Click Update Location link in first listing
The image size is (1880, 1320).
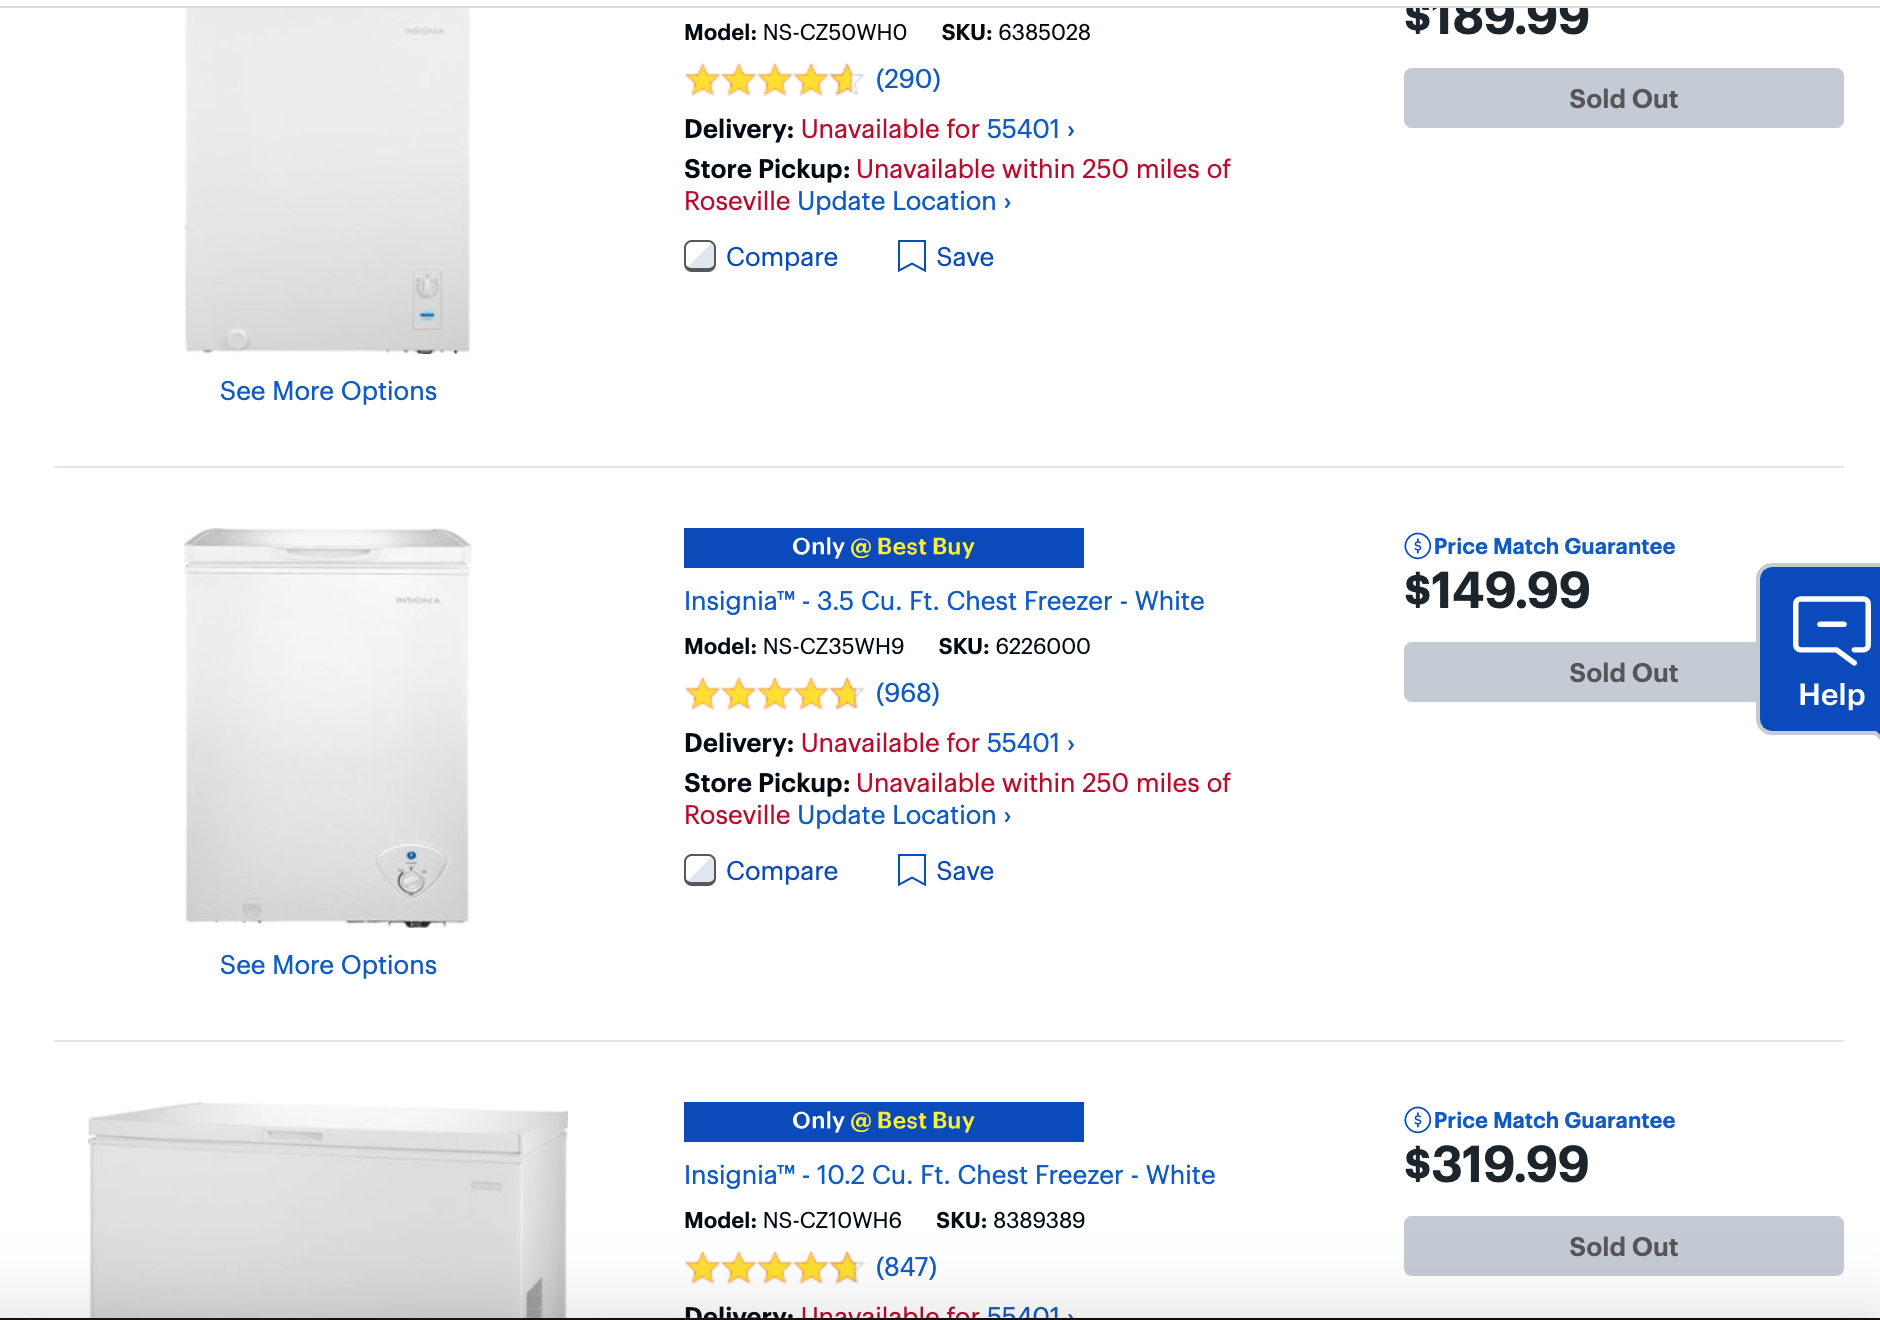pyautogui.click(x=904, y=201)
